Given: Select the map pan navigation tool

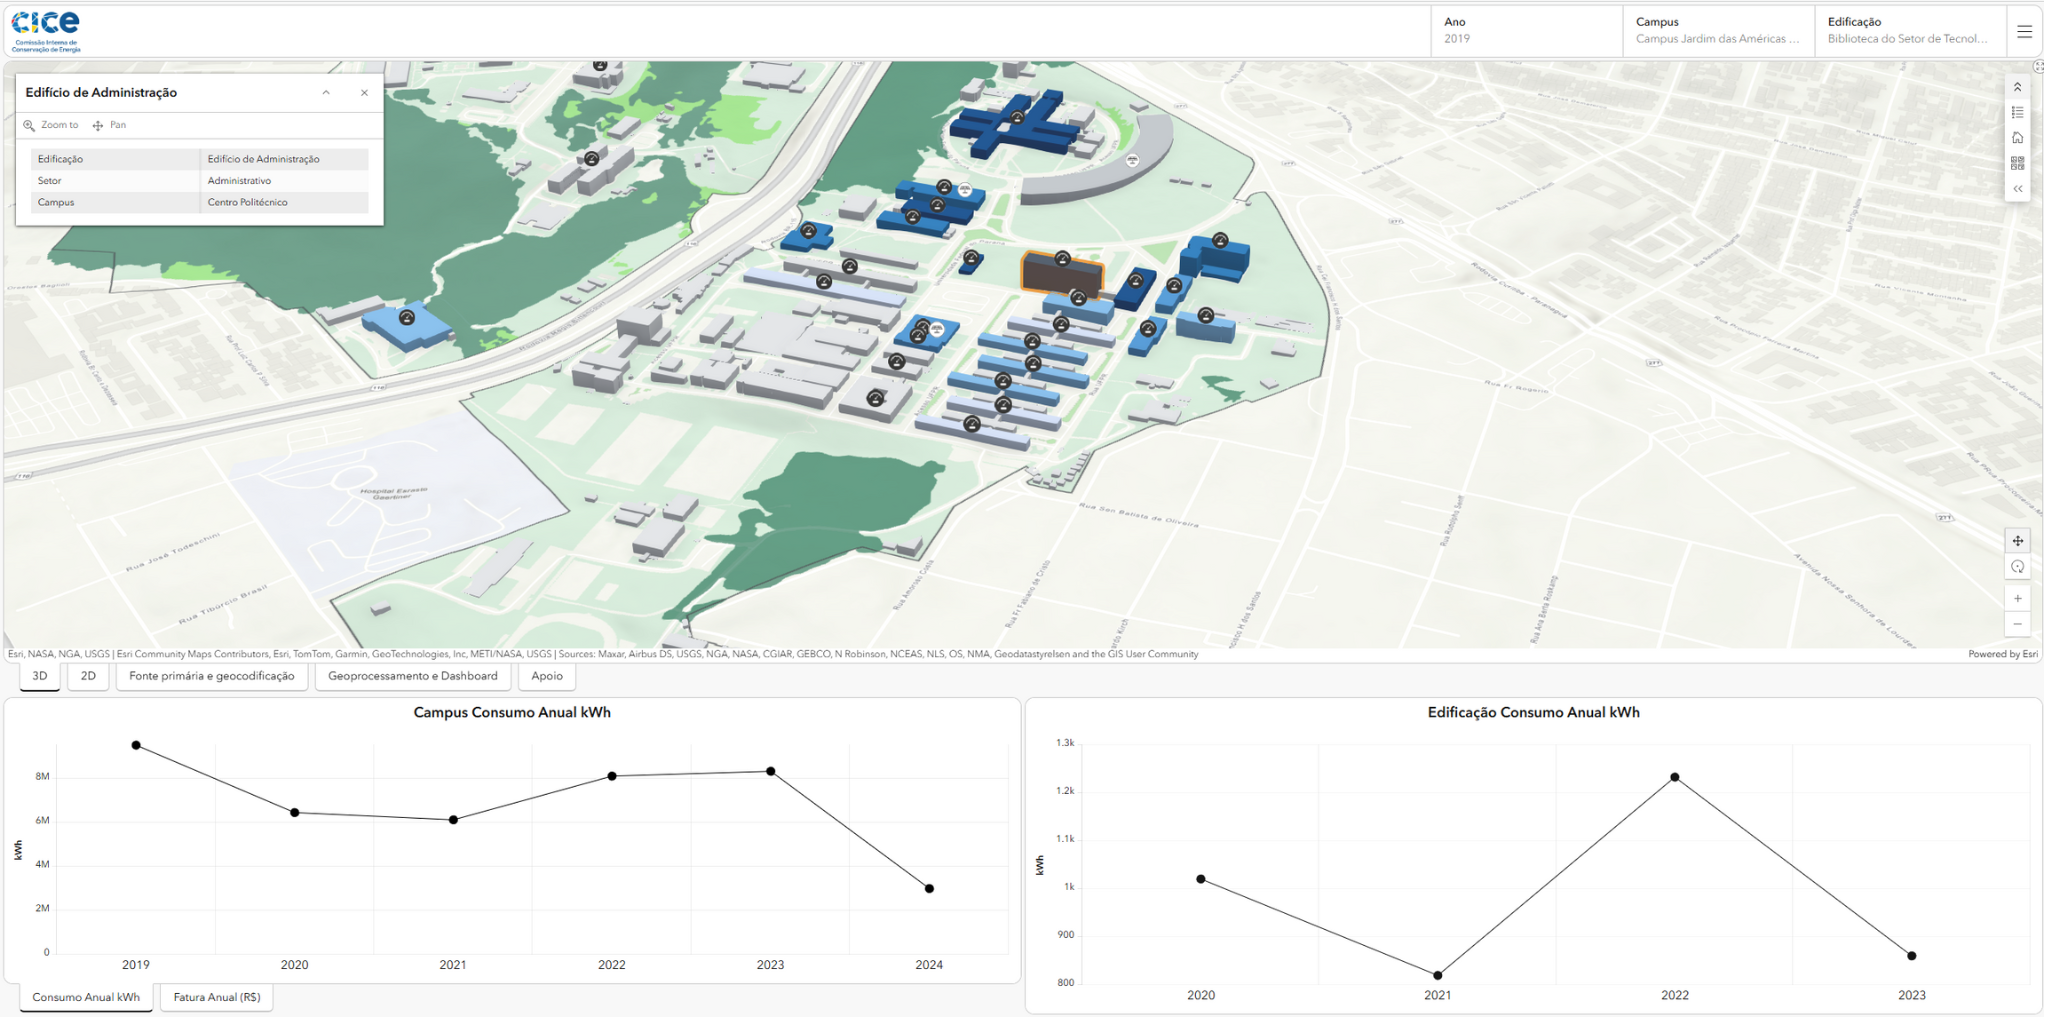Looking at the screenshot, I should pos(2017,541).
